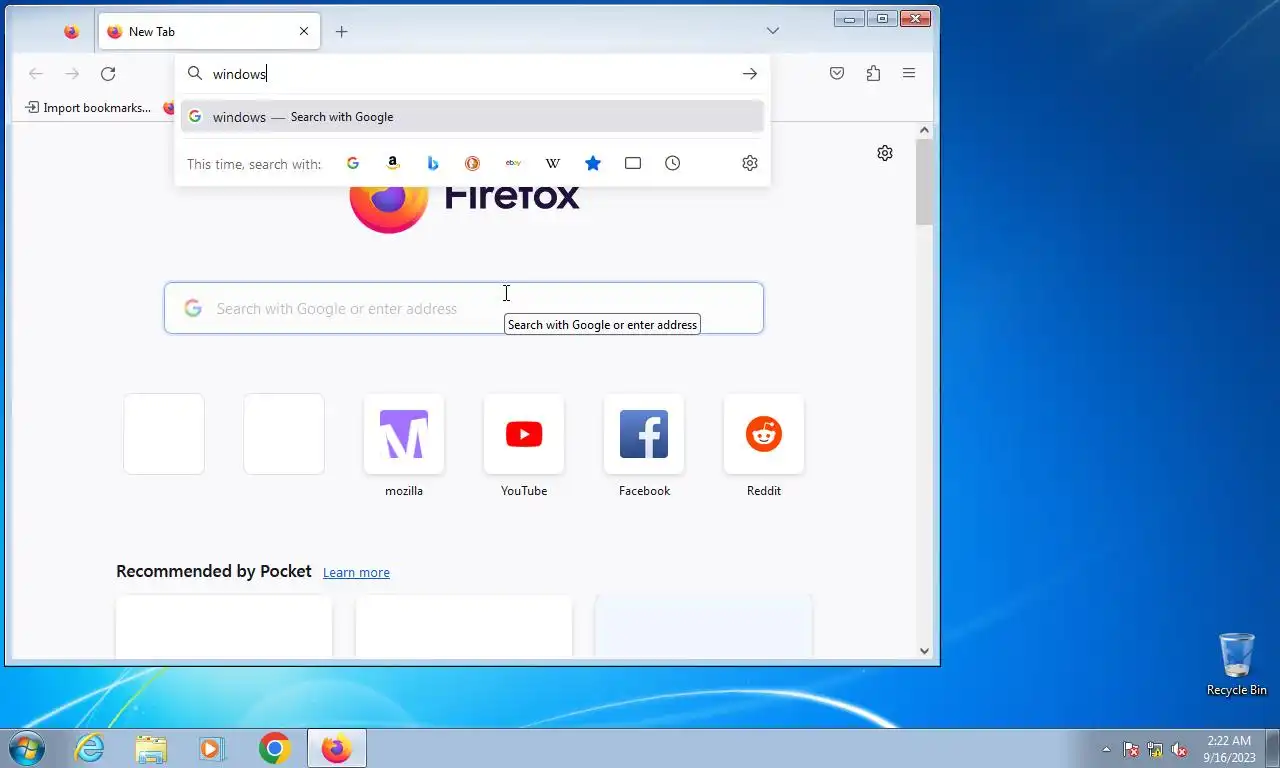Search this time with eBay
This screenshot has width=1280, height=768.
(x=513, y=163)
